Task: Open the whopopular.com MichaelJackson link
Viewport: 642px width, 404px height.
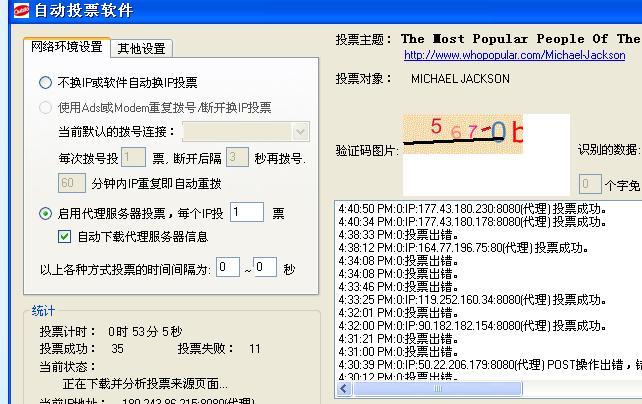Action: [514, 55]
